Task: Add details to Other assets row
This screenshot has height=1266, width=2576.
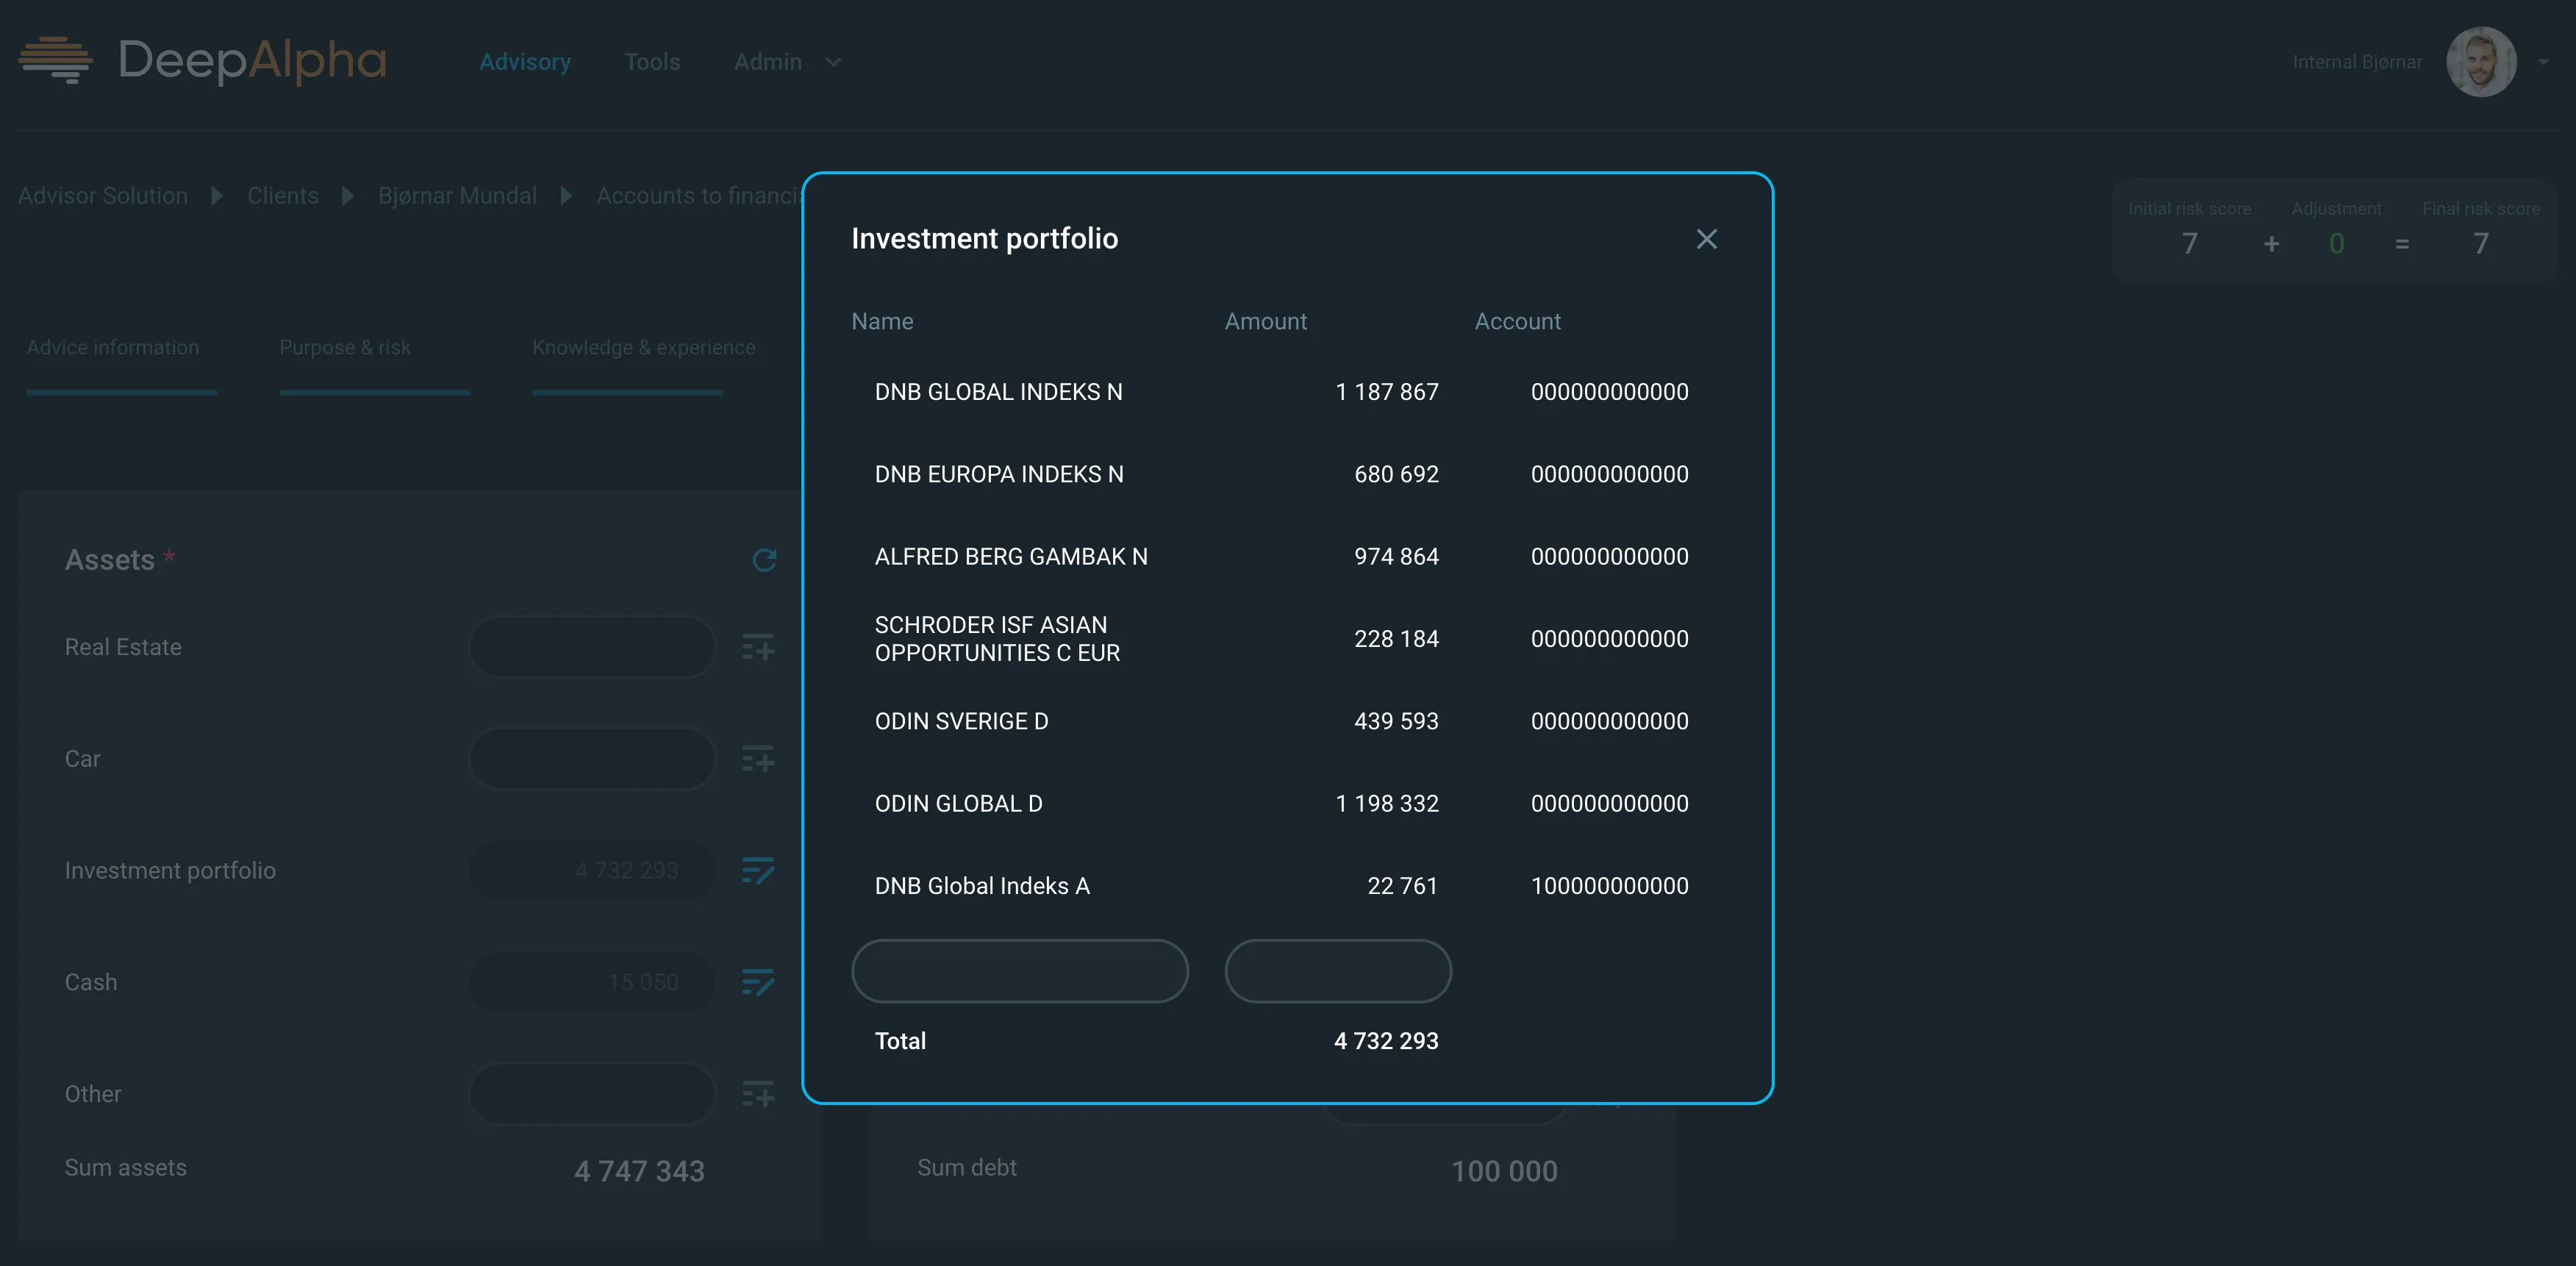Action: [x=758, y=1094]
